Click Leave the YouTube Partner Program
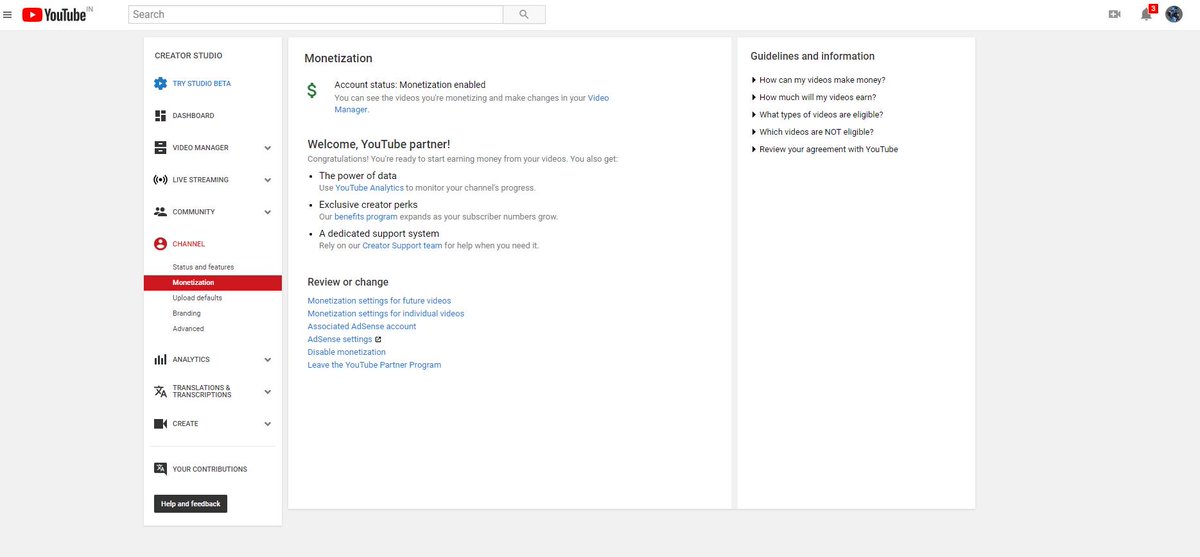The width and height of the screenshot is (1200, 557). pos(374,365)
